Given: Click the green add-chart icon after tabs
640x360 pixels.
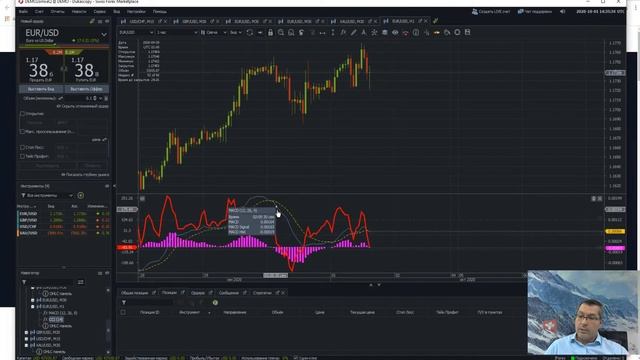Looking at the screenshot, I should [x=436, y=21].
